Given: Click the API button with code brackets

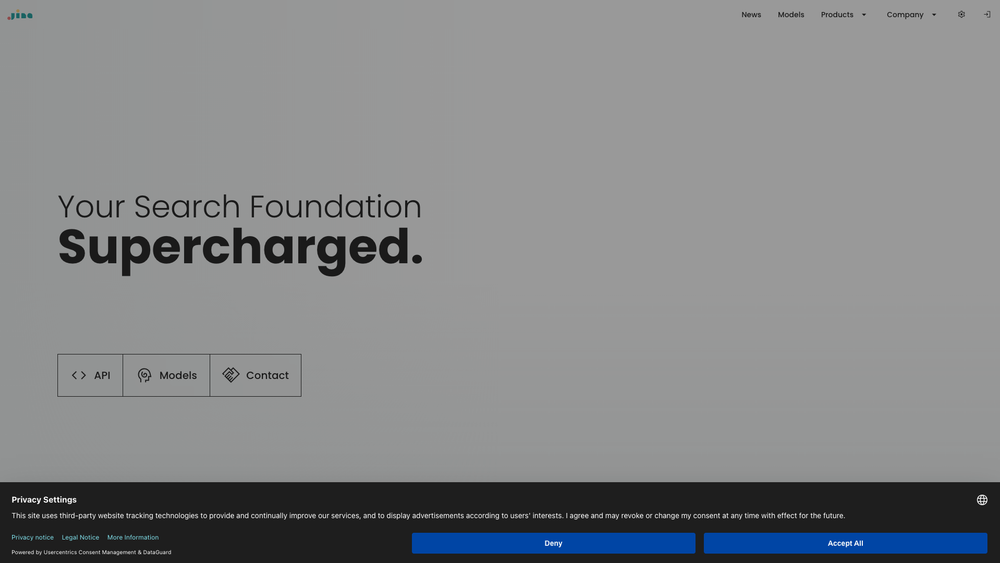Looking at the screenshot, I should [x=90, y=376].
